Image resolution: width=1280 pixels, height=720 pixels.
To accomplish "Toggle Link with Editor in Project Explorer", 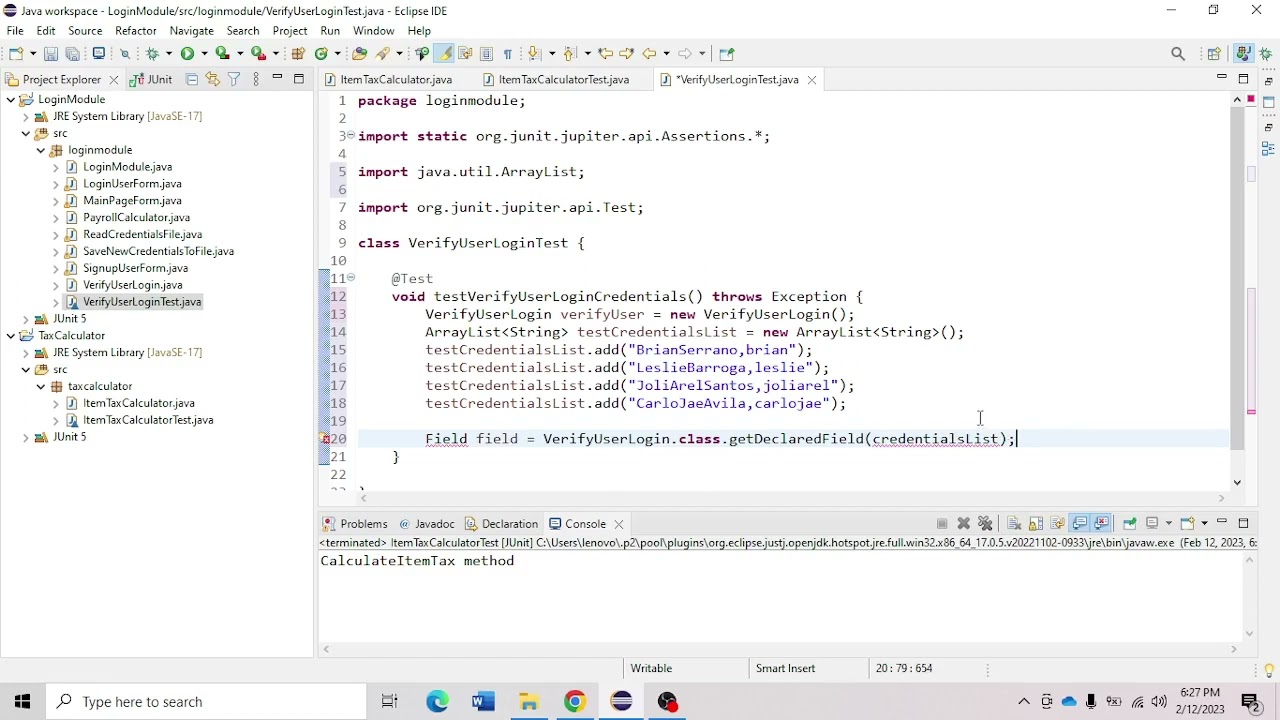I will tap(212, 79).
